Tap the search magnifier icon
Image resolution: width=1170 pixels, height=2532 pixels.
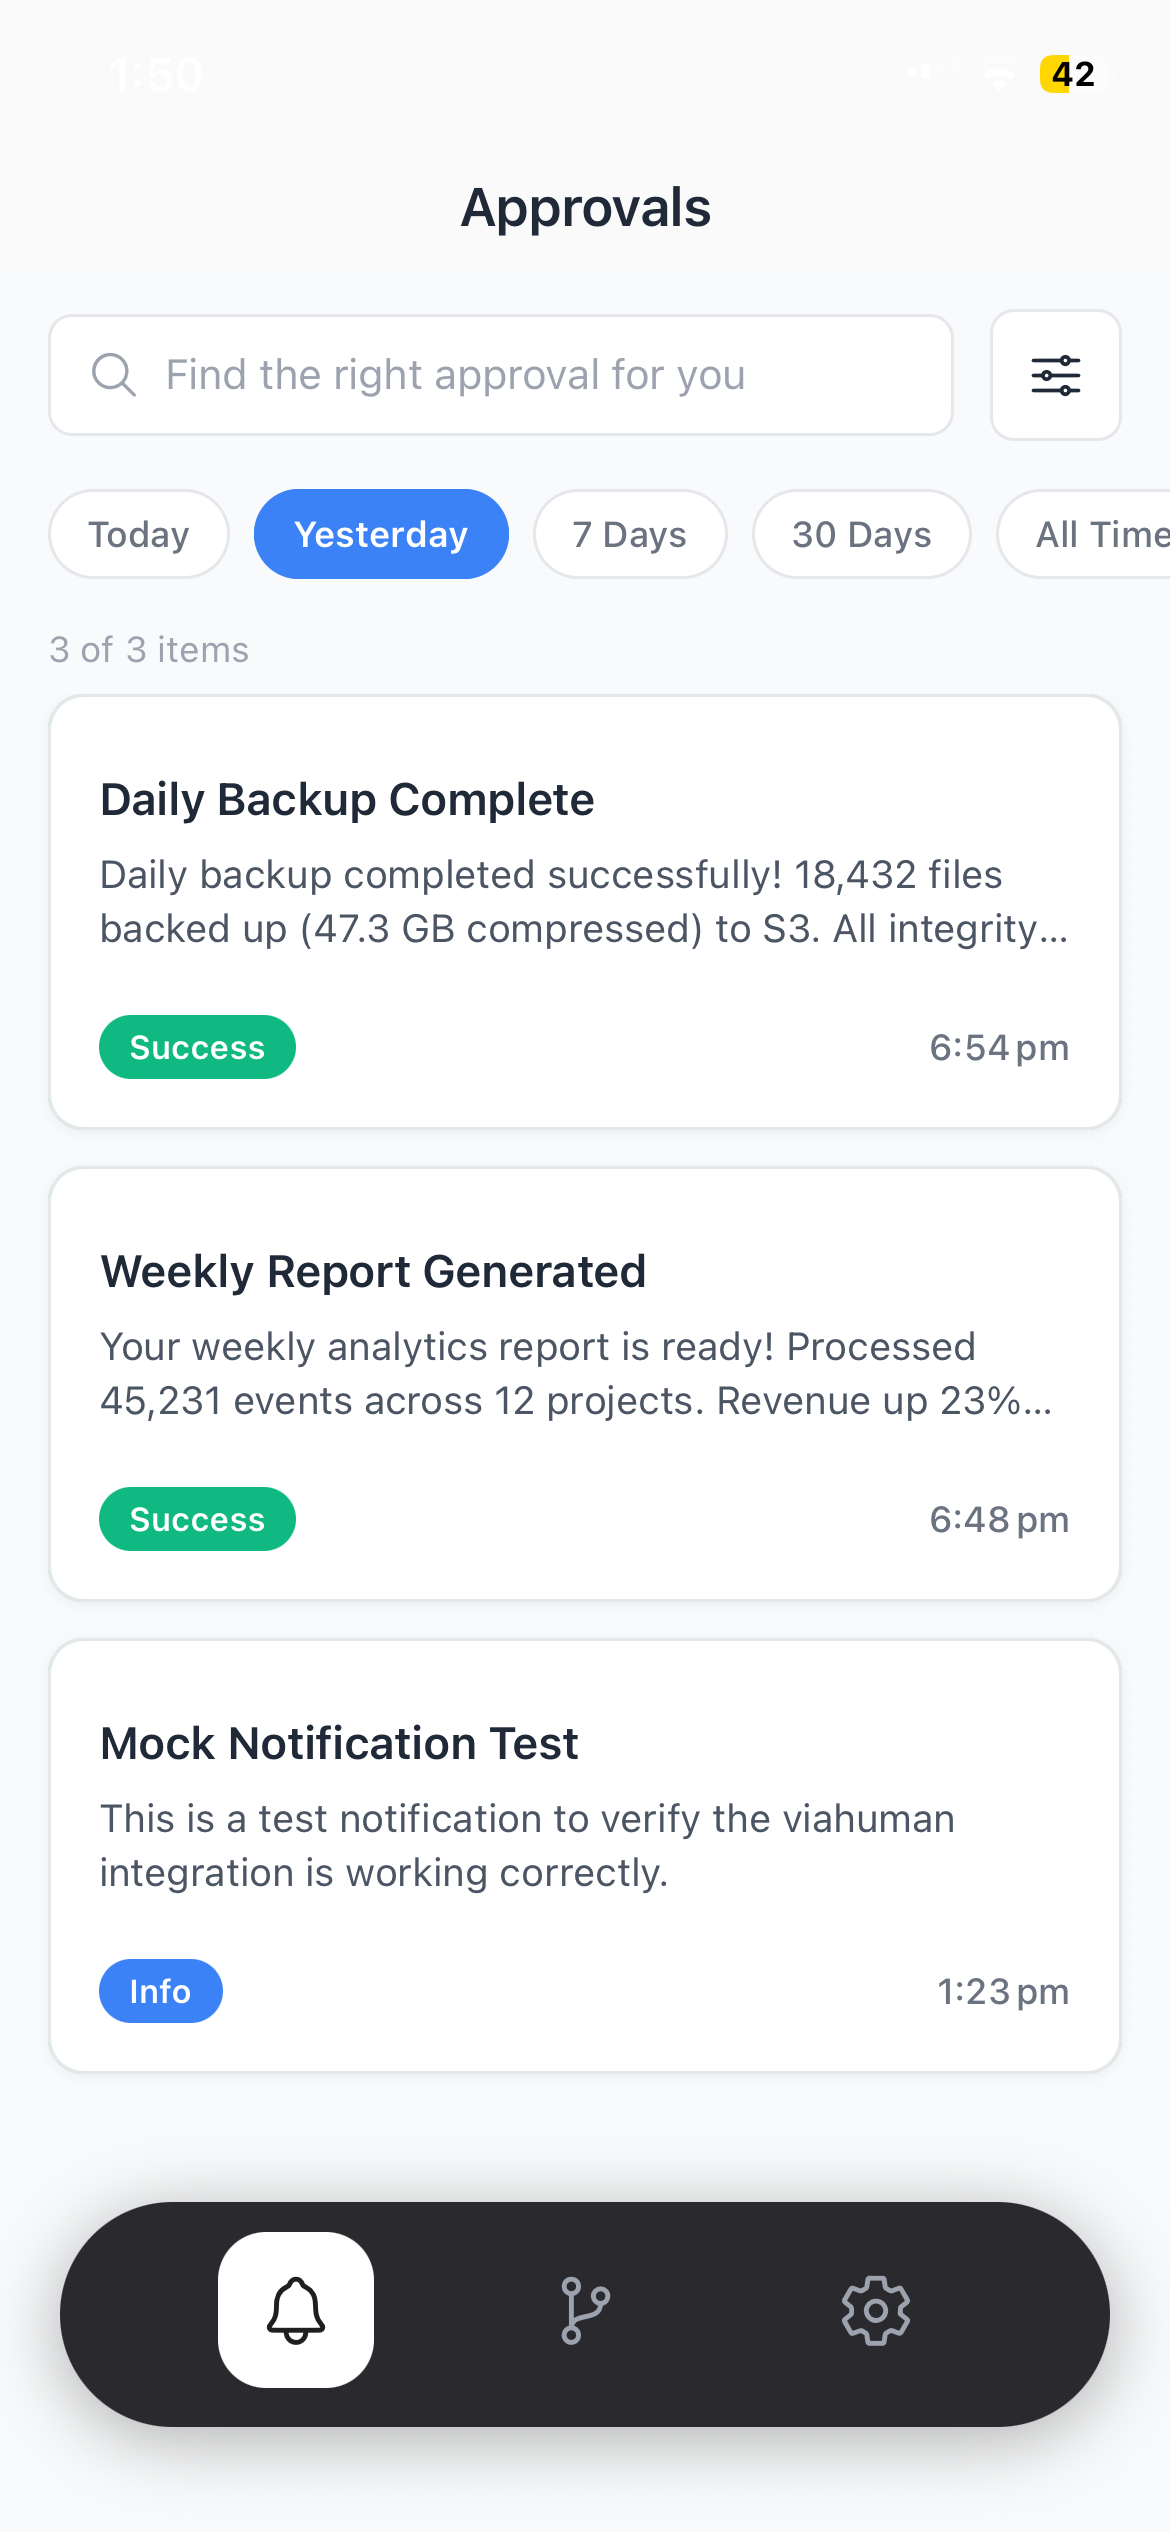[115, 375]
